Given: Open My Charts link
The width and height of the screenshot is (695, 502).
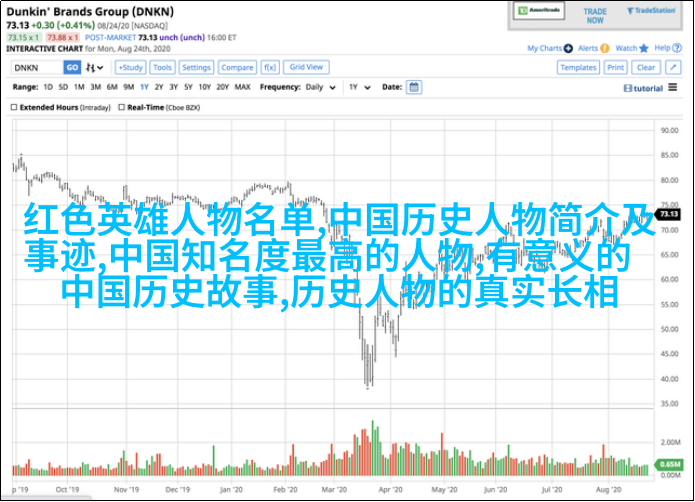Looking at the screenshot, I should tap(545, 48).
